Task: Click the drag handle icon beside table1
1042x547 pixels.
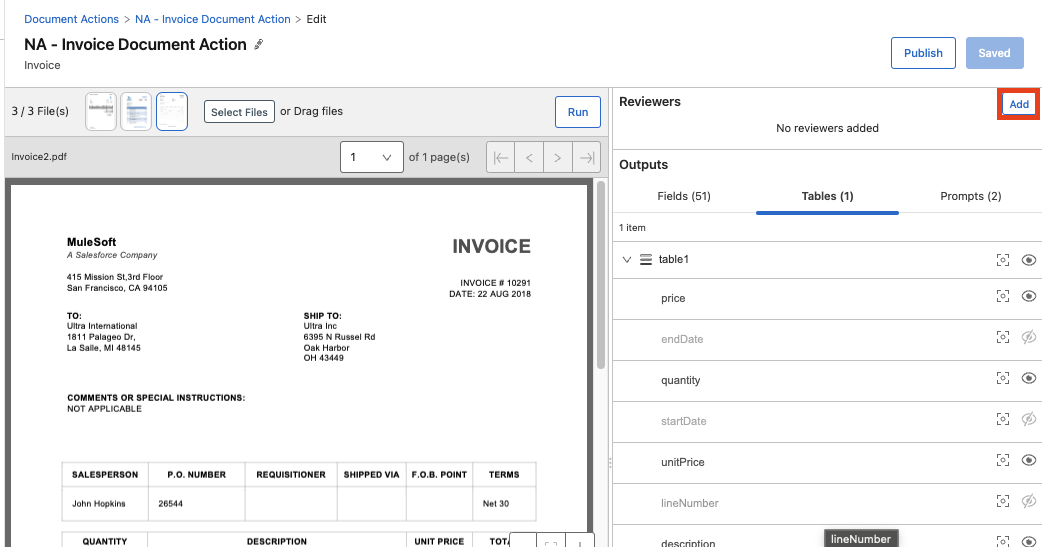Action: coord(645,259)
